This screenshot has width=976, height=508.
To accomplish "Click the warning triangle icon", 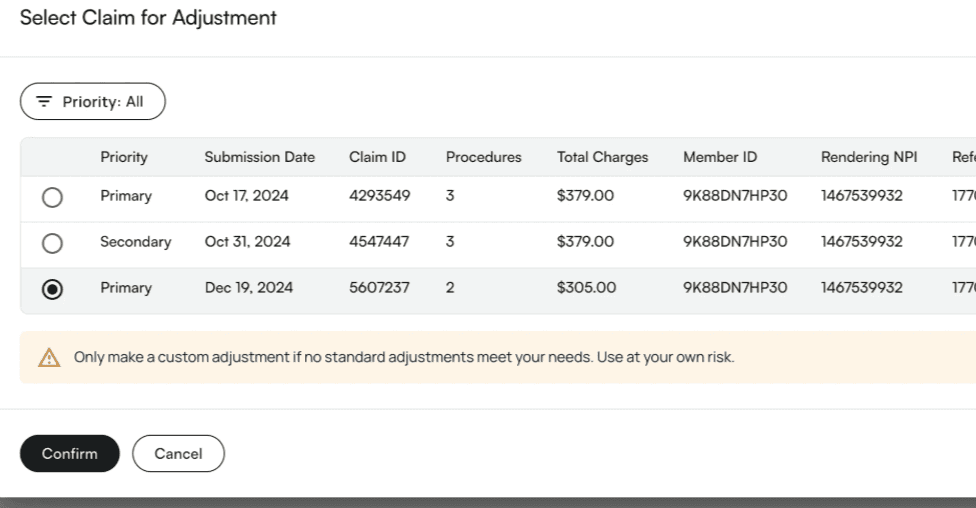I will (49, 358).
